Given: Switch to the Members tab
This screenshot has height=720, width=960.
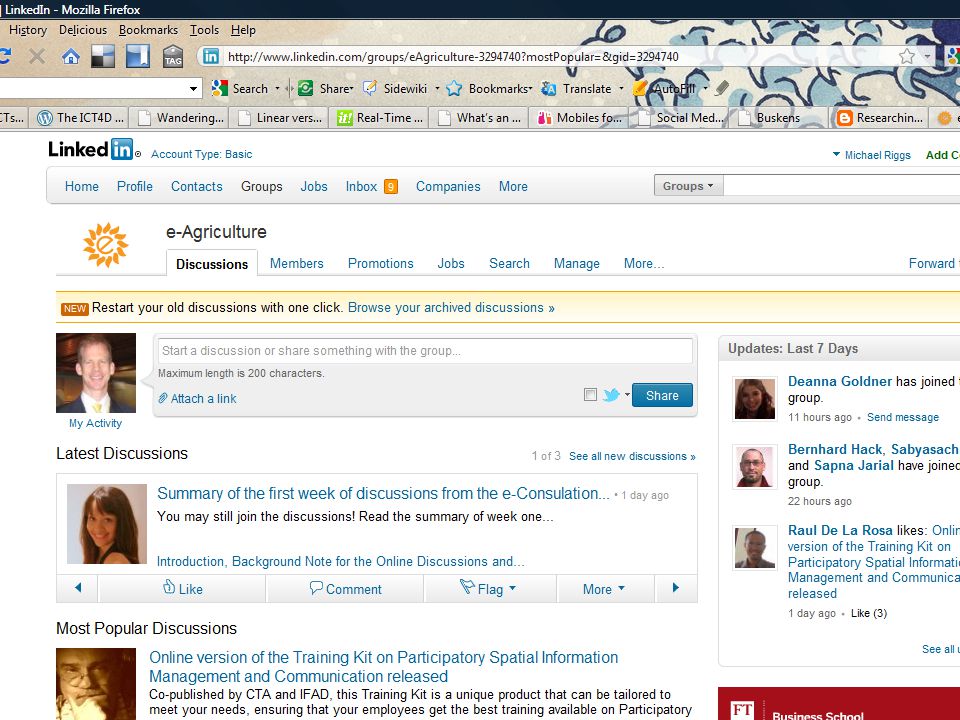Looking at the screenshot, I should pos(296,263).
